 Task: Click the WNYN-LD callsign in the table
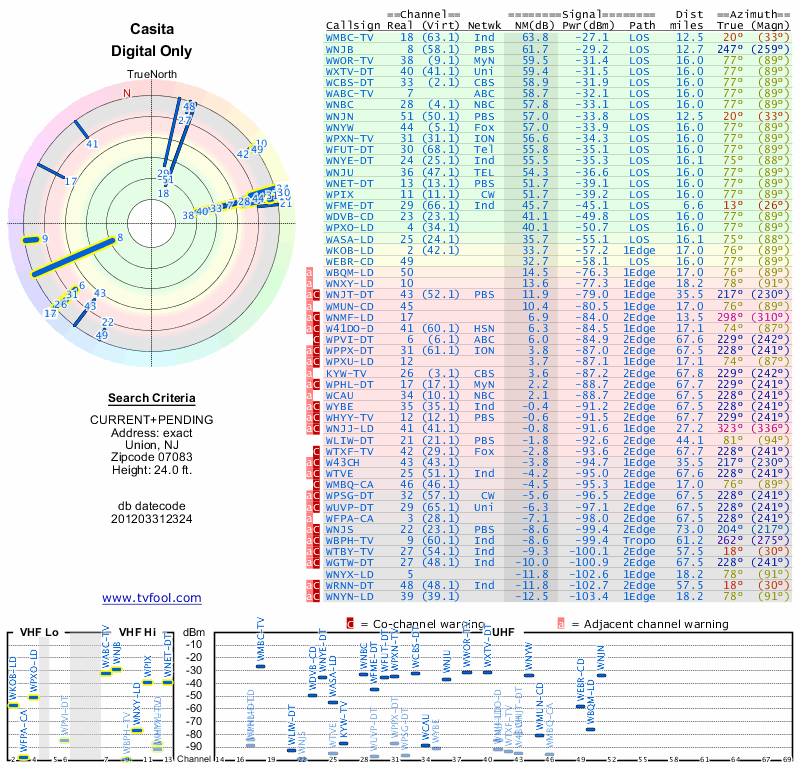(349, 596)
